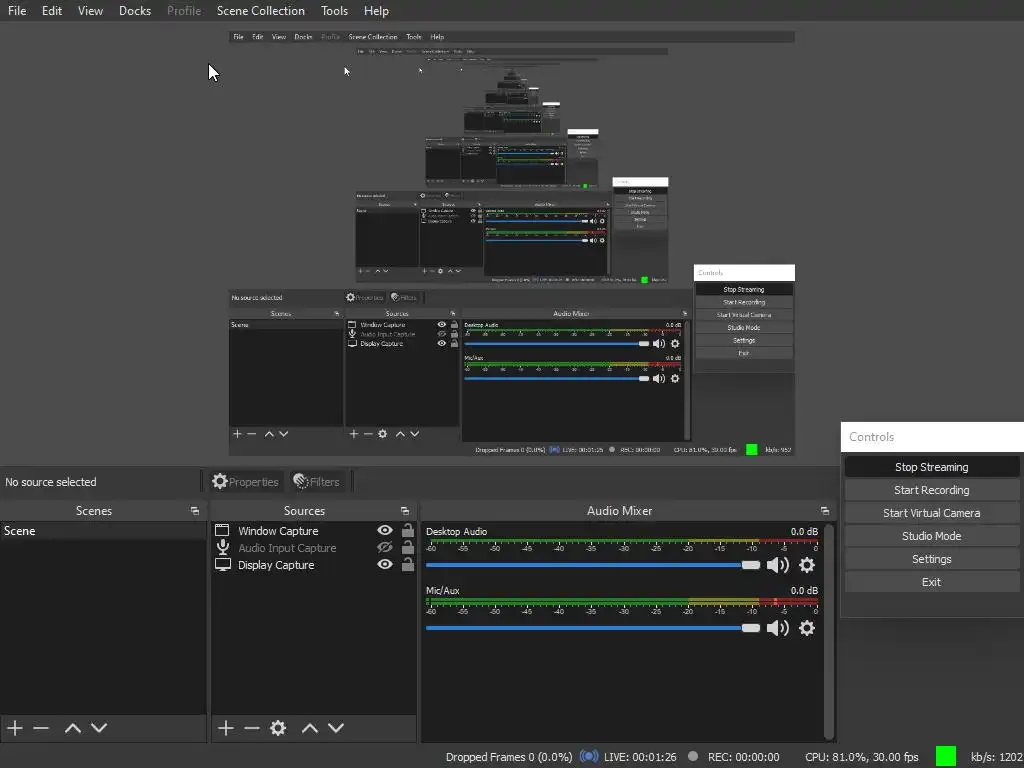Viewport: 1024px width, 768px height.
Task: Open Mic/Aux settings gear
Action: (x=807, y=628)
